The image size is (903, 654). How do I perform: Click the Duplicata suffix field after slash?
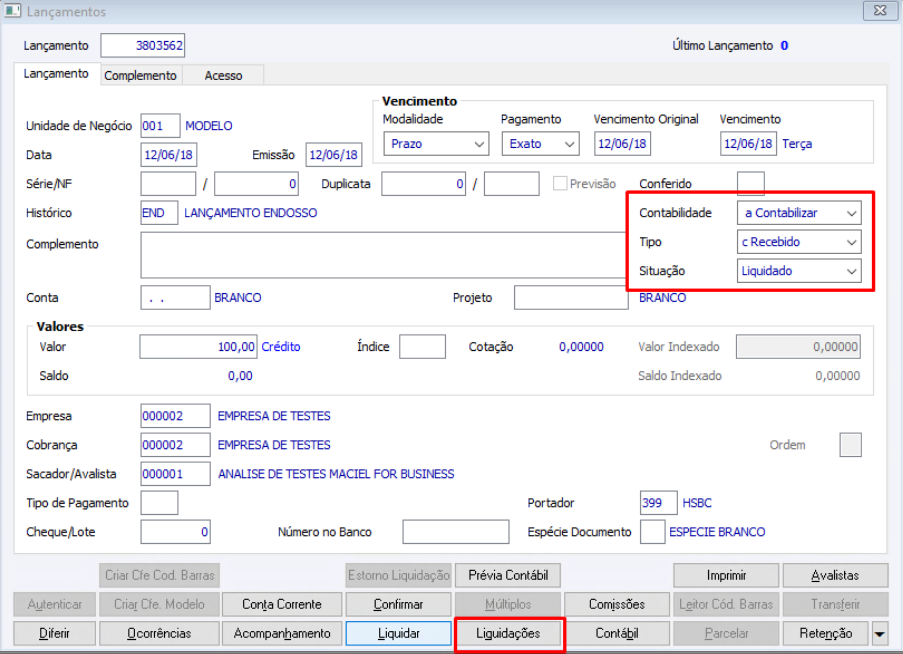(511, 184)
